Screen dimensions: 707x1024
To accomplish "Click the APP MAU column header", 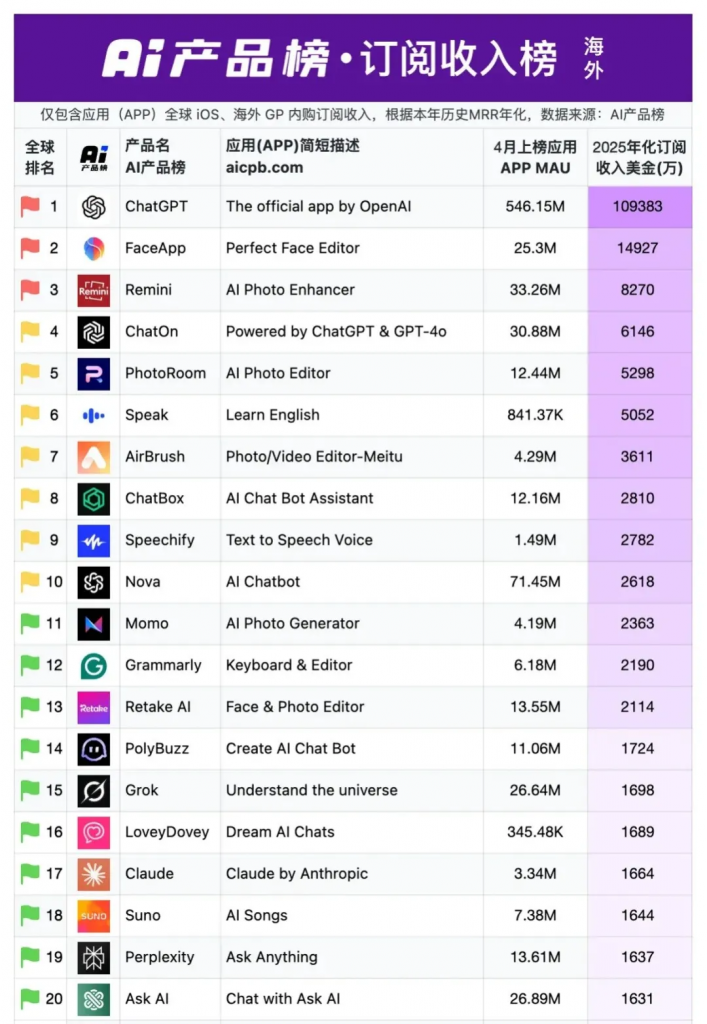I will (535, 168).
